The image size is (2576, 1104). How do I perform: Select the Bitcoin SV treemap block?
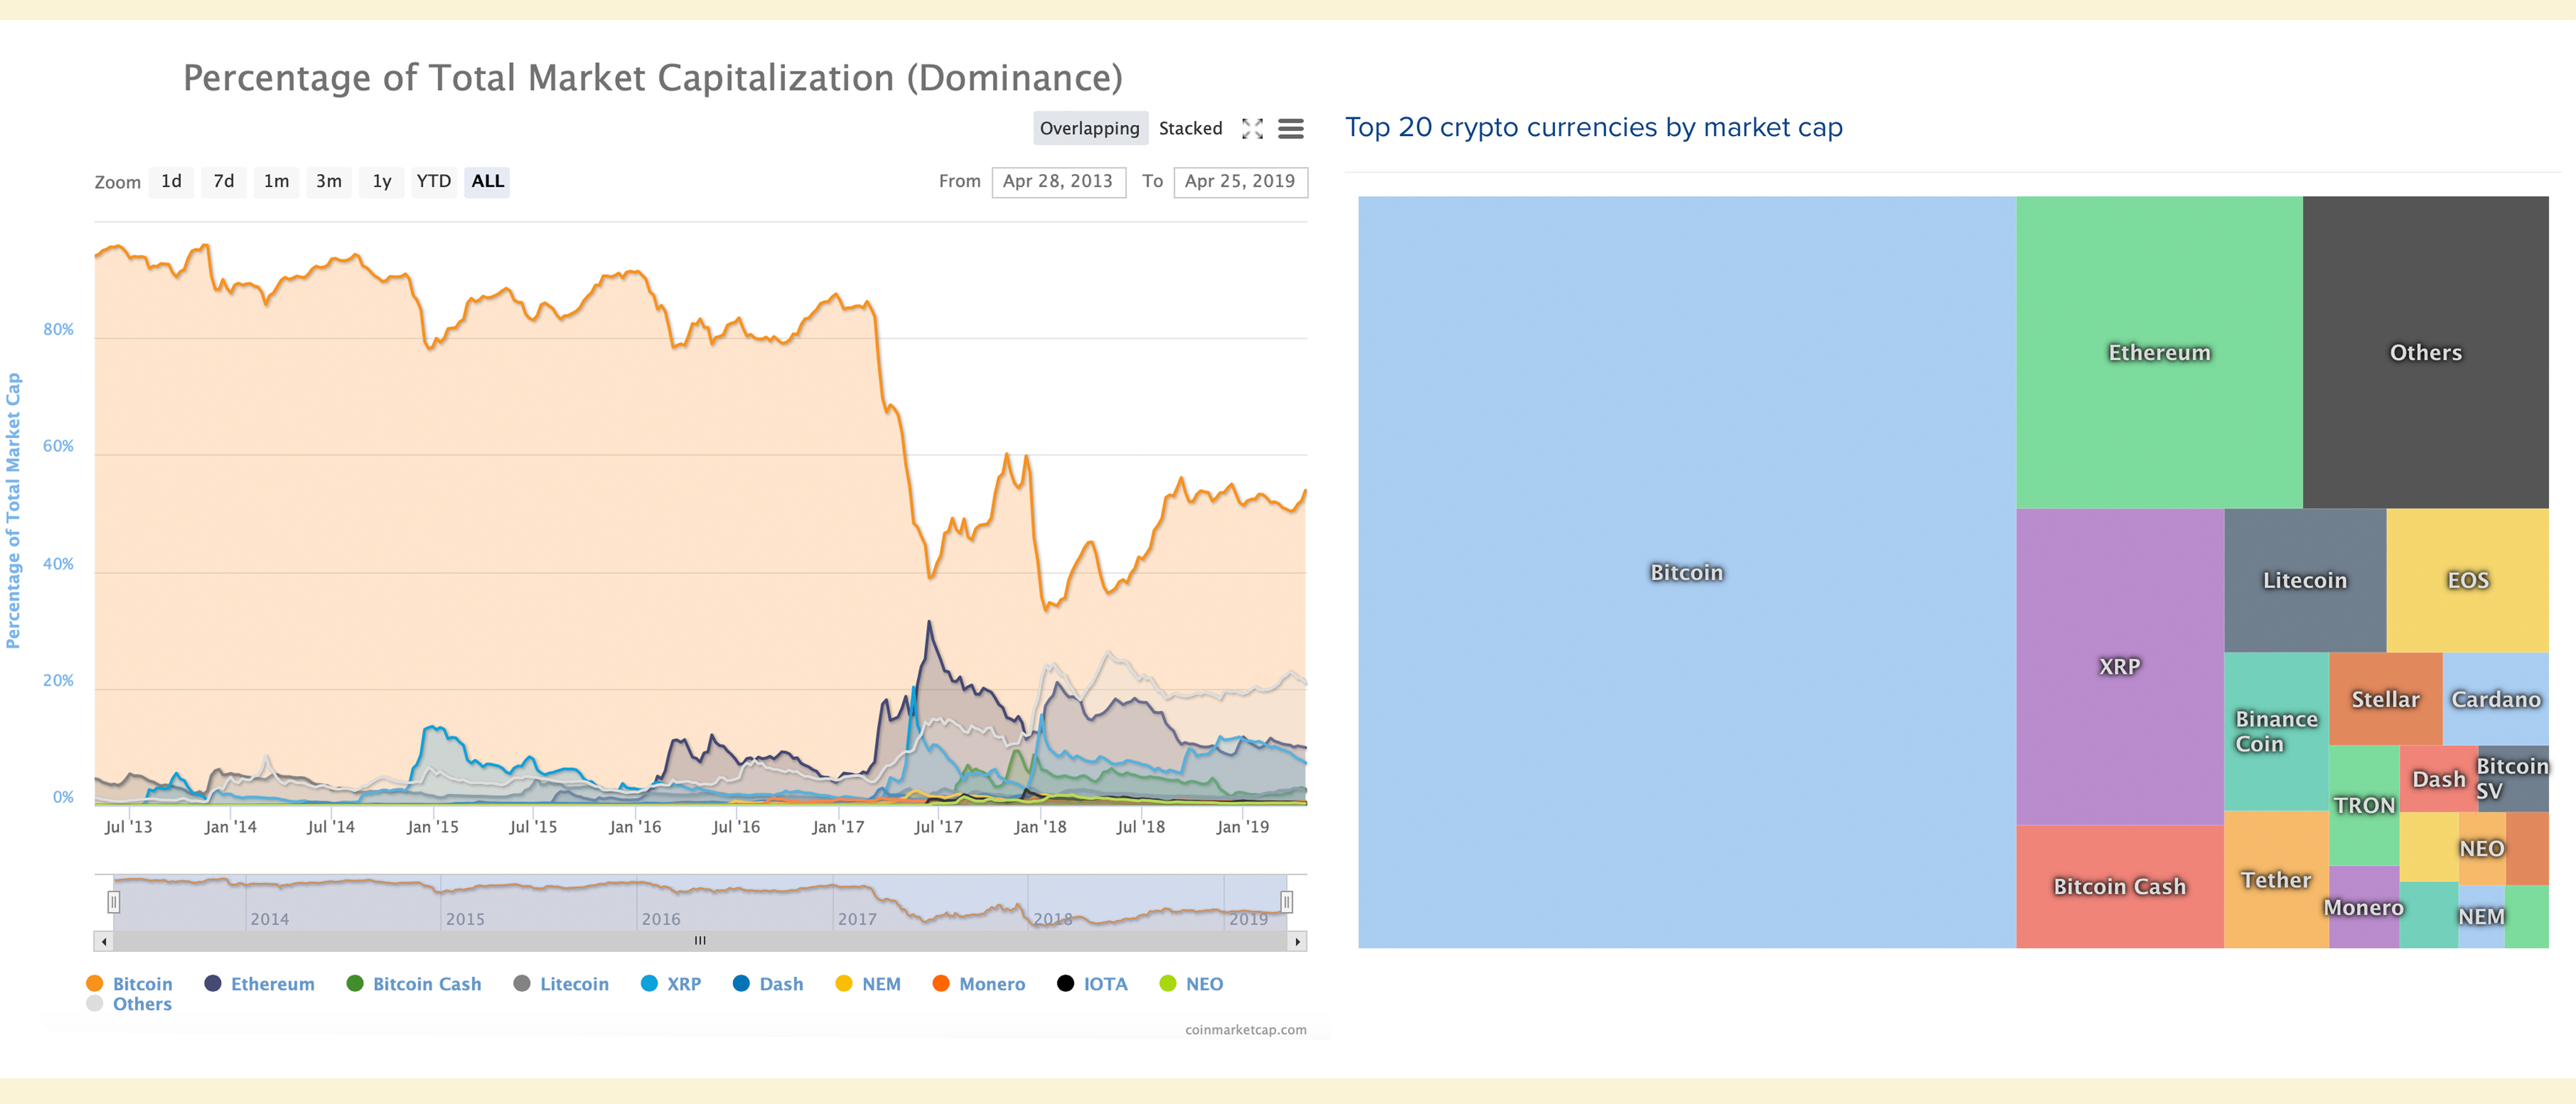(x=2513, y=778)
